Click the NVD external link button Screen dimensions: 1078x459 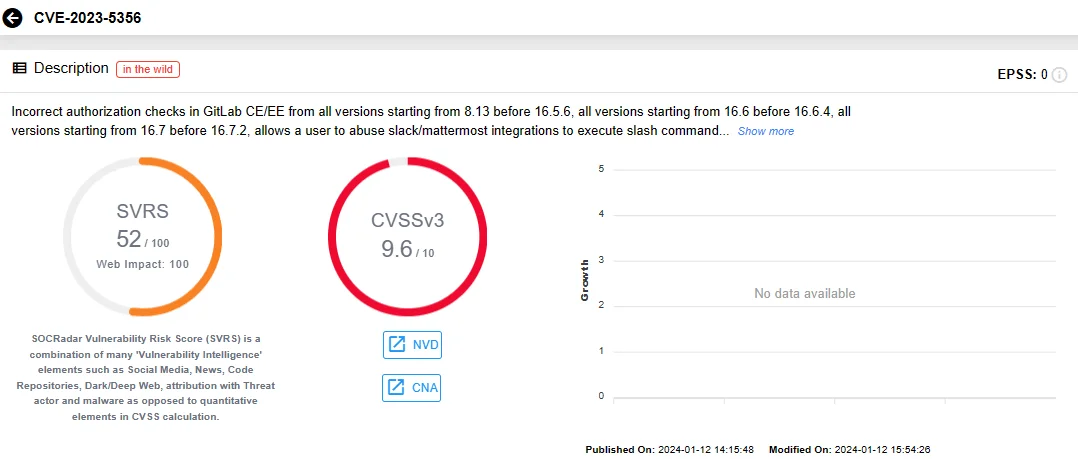coord(412,344)
